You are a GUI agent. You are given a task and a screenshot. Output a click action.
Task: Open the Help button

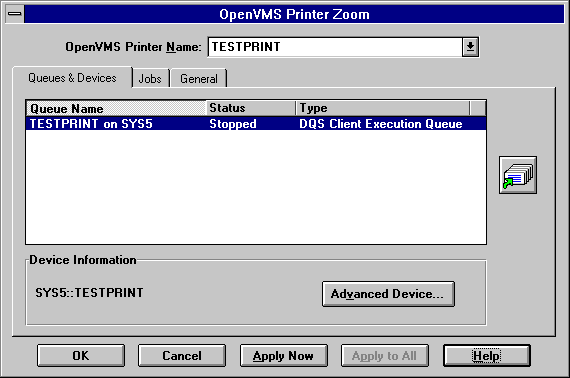coord(486,355)
